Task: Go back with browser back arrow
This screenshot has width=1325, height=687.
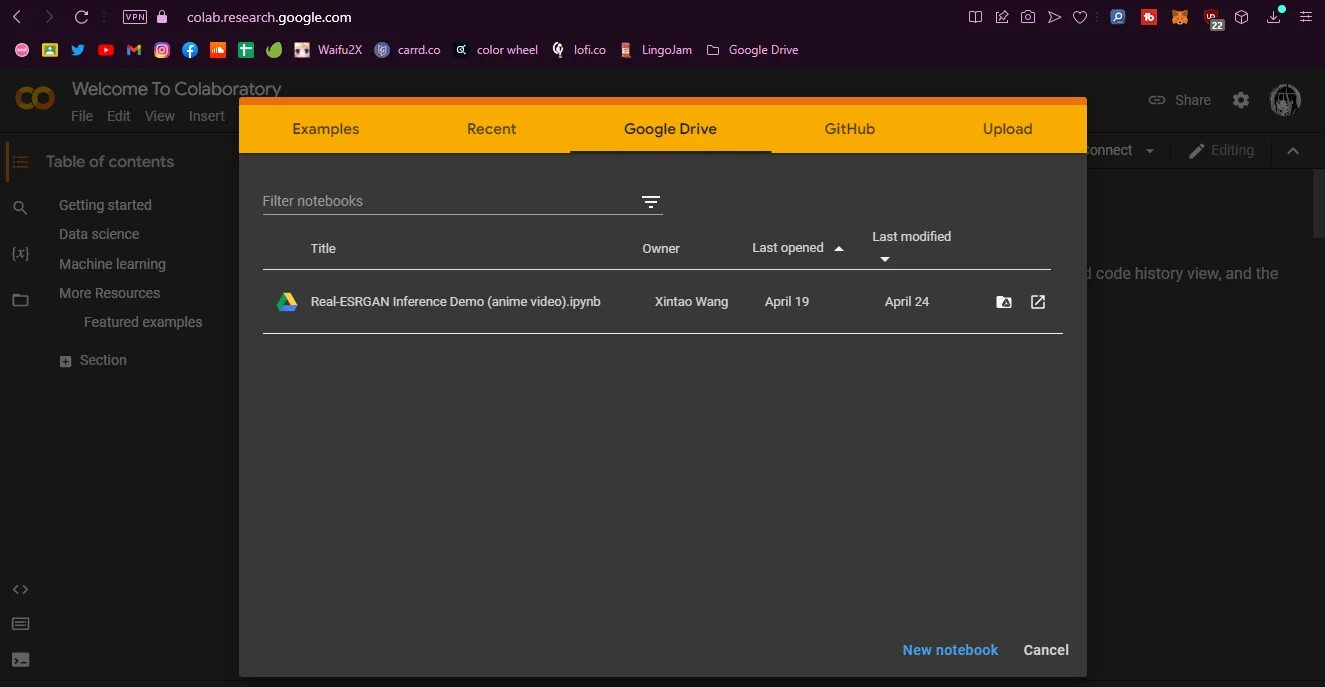Action: 17,17
